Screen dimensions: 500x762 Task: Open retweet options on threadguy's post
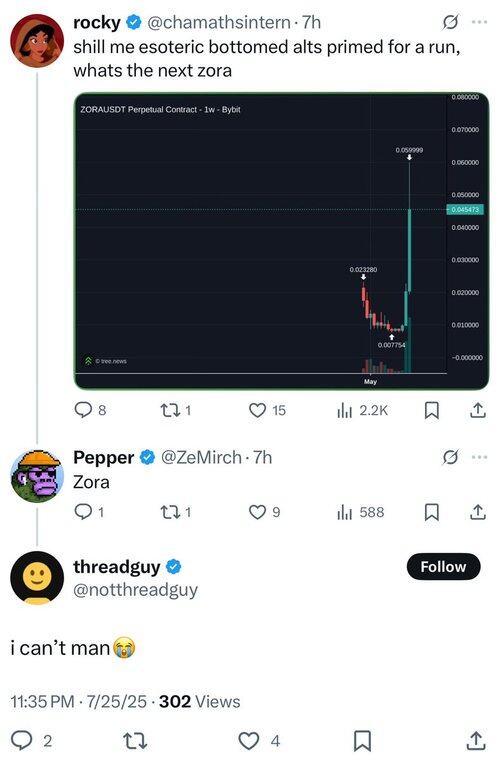pyautogui.click(x=135, y=741)
